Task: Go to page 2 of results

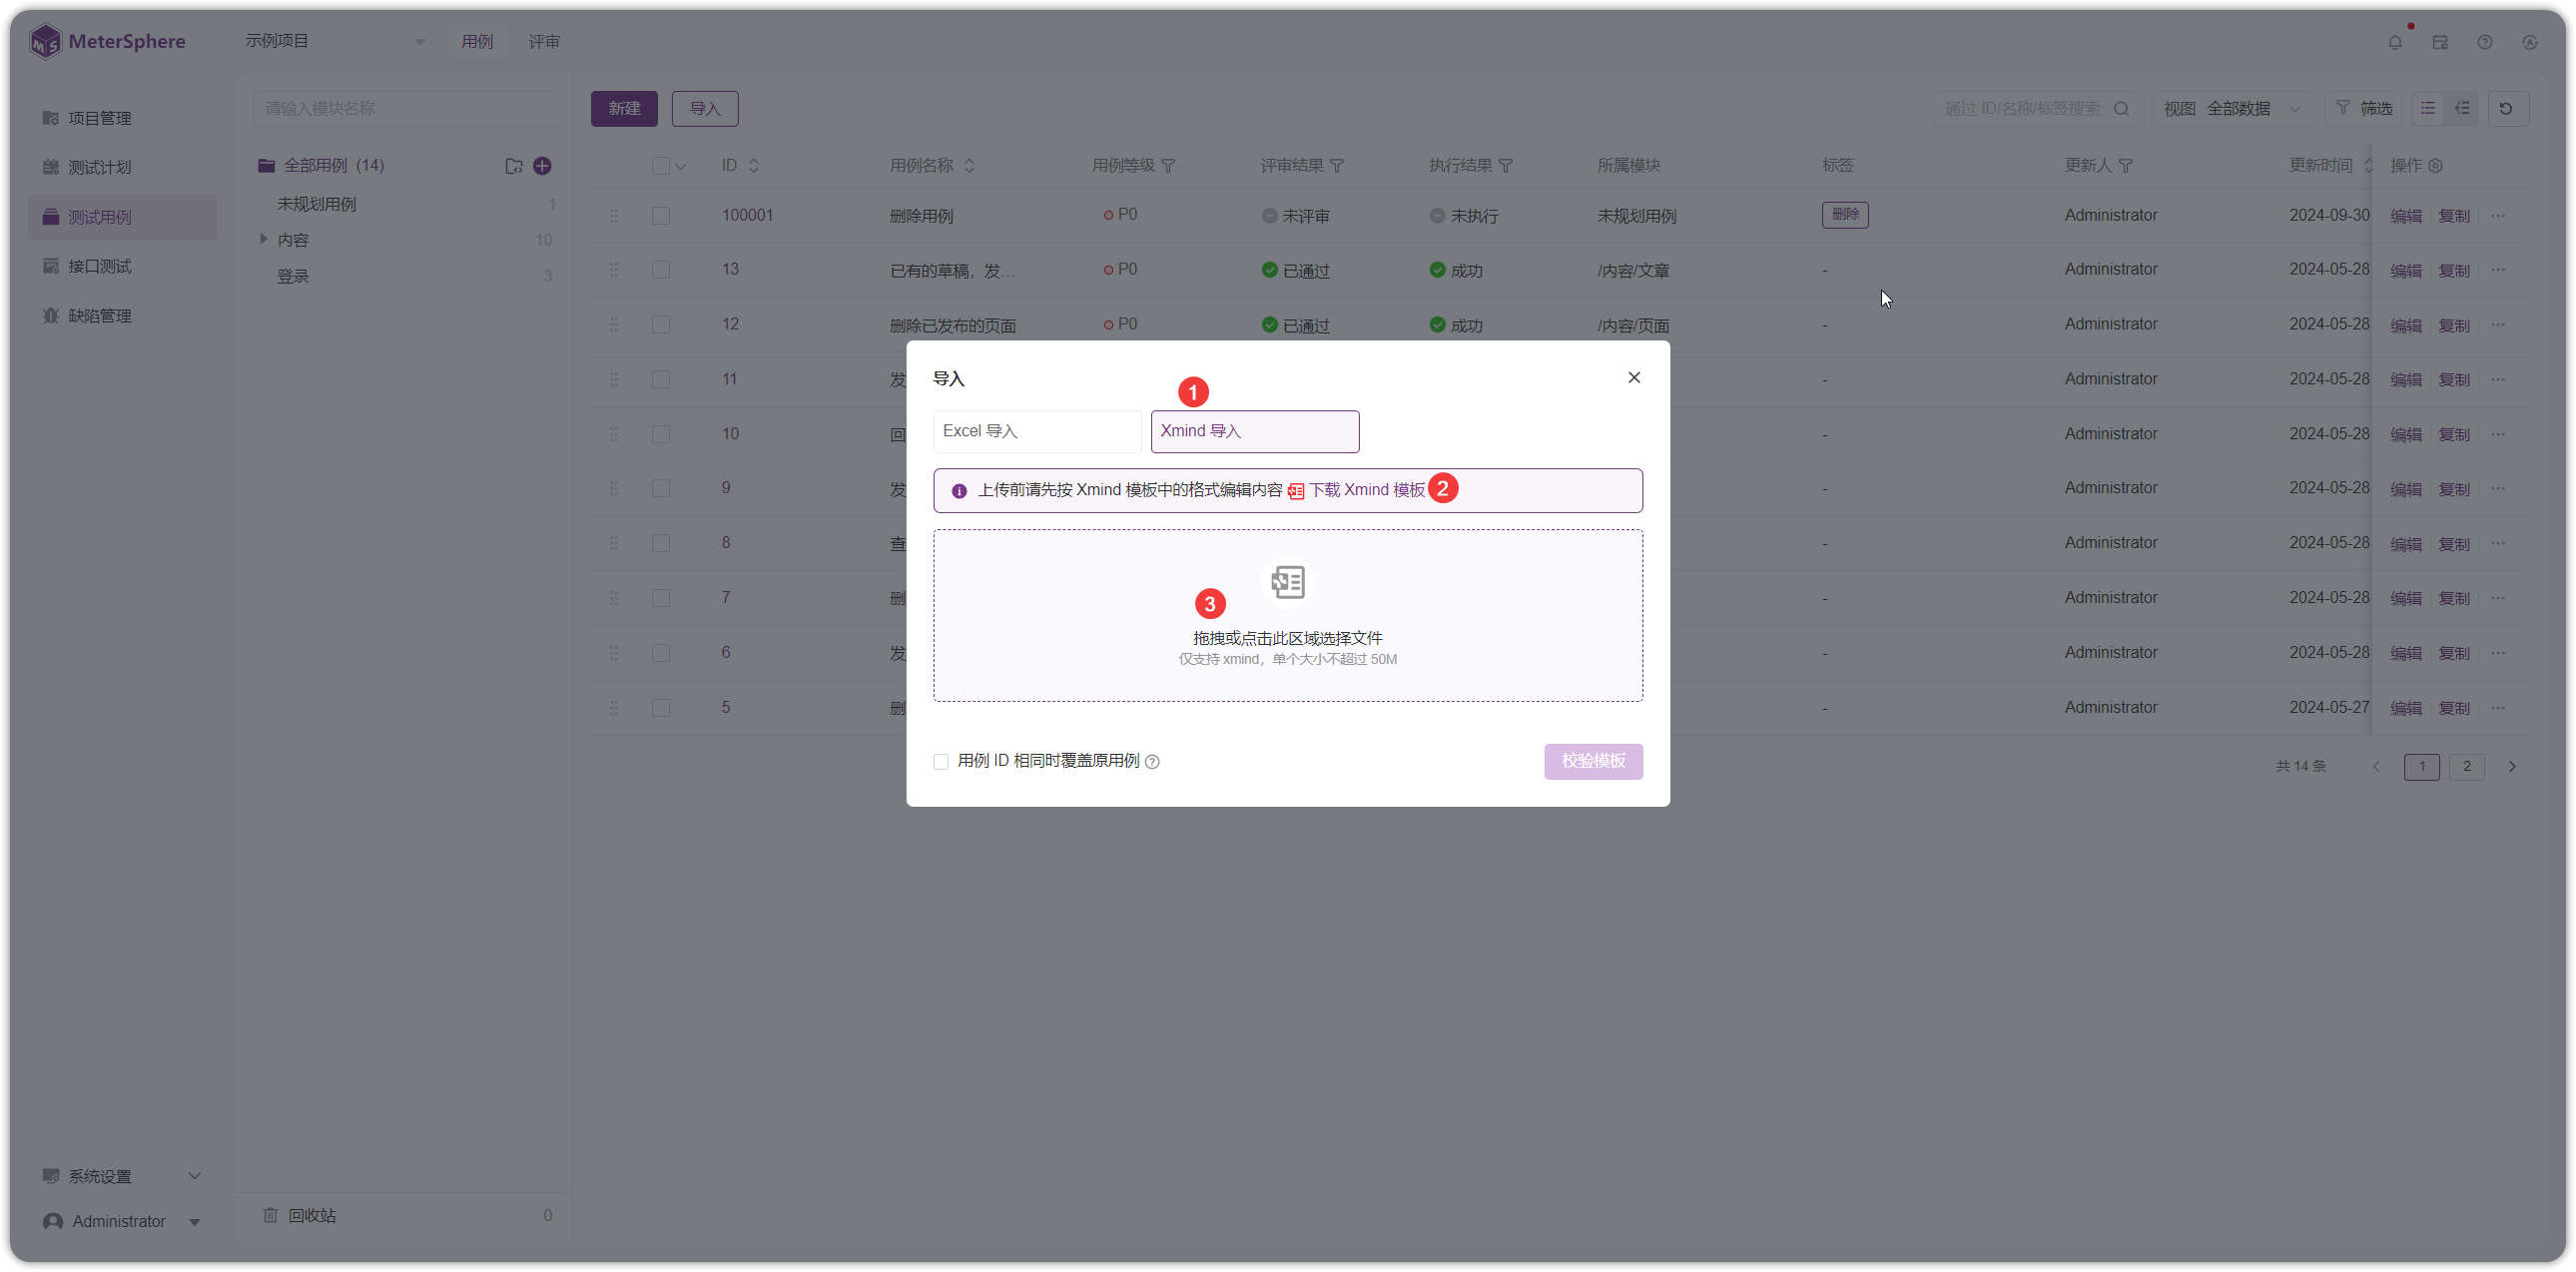Action: tap(2467, 767)
